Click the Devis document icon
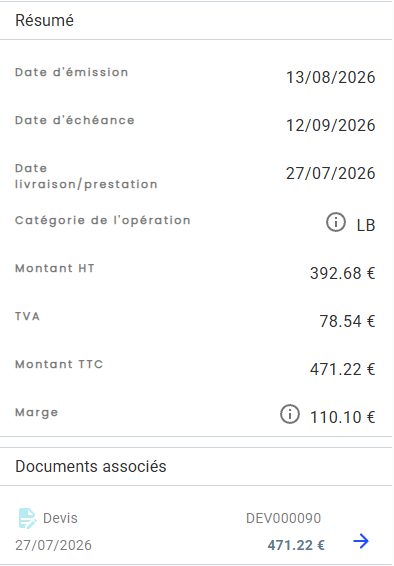The image size is (394, 566). point(27,518)
